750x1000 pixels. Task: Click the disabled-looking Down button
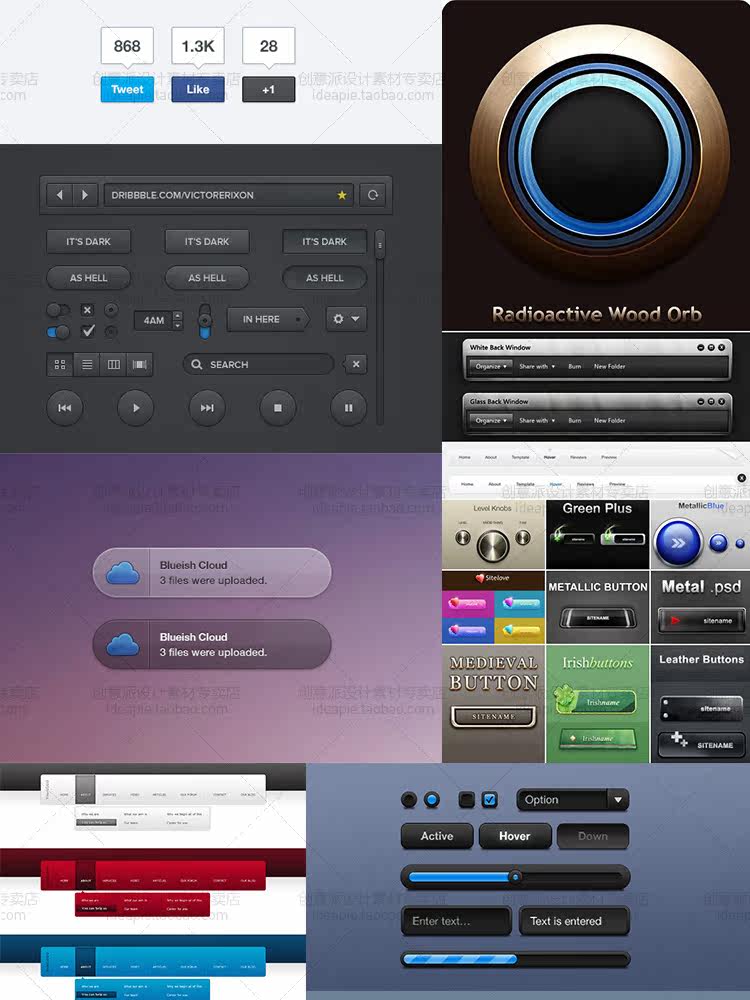[x=592, y=836]
